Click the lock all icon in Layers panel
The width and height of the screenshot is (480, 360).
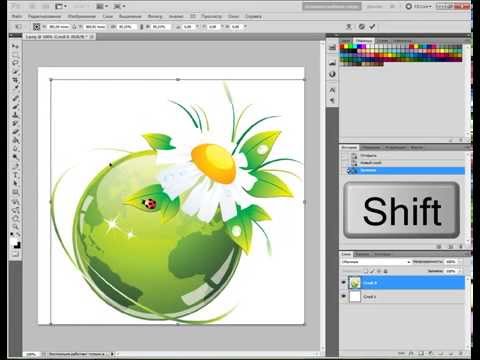(x=386, y=271)
